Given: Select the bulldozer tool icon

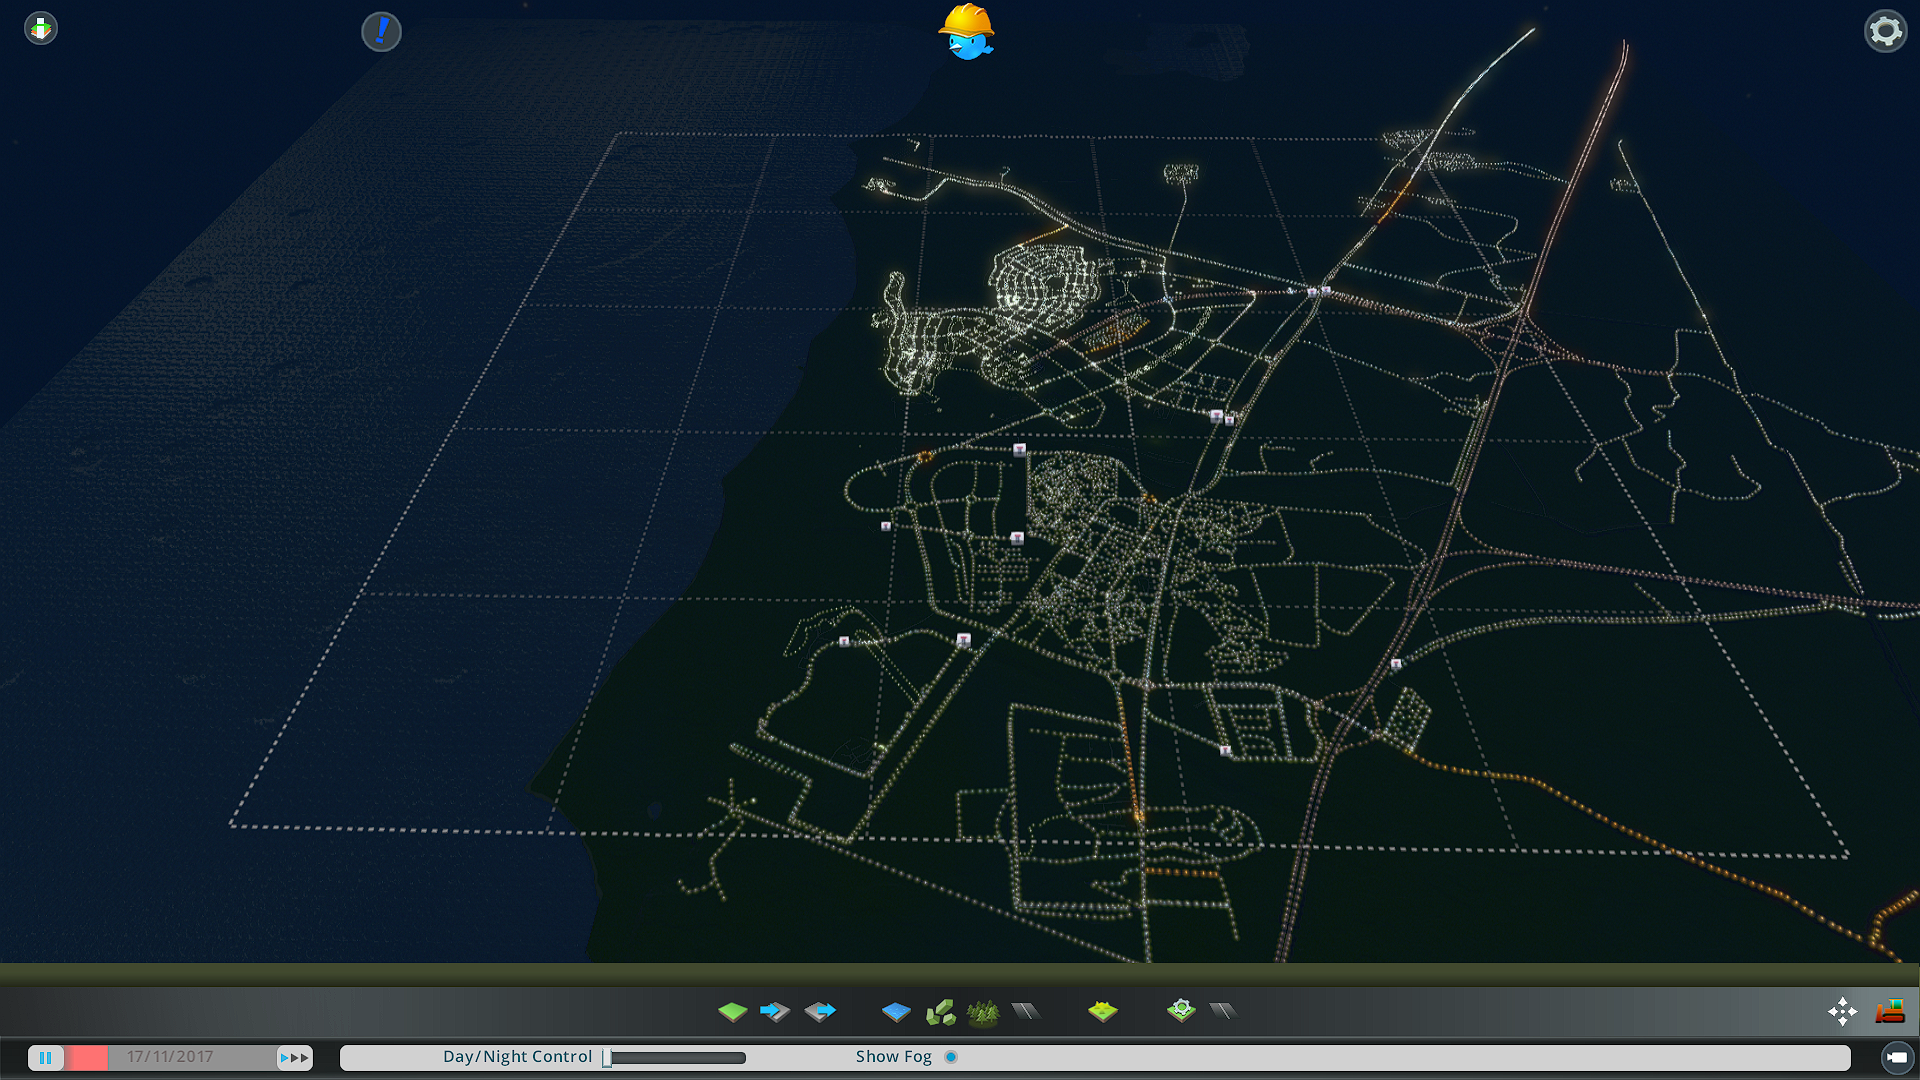Looking at the screenshot, I should pyautogui.click(x=1890, y=1011).
